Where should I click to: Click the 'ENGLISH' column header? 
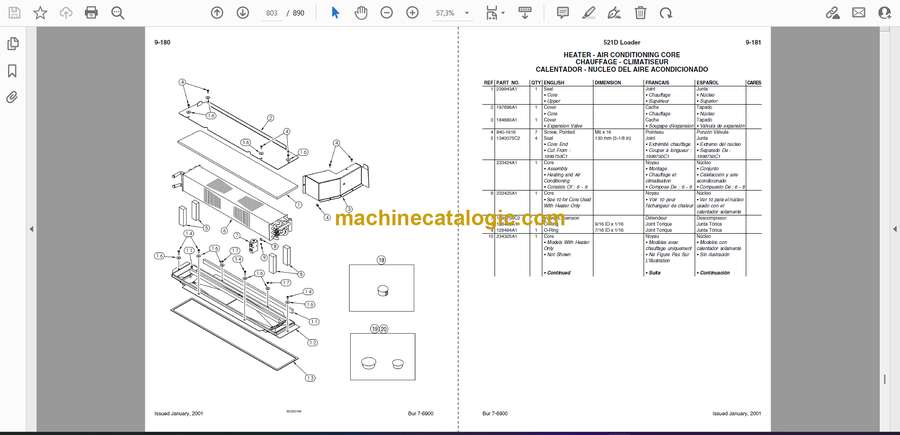tap(553, 83)
